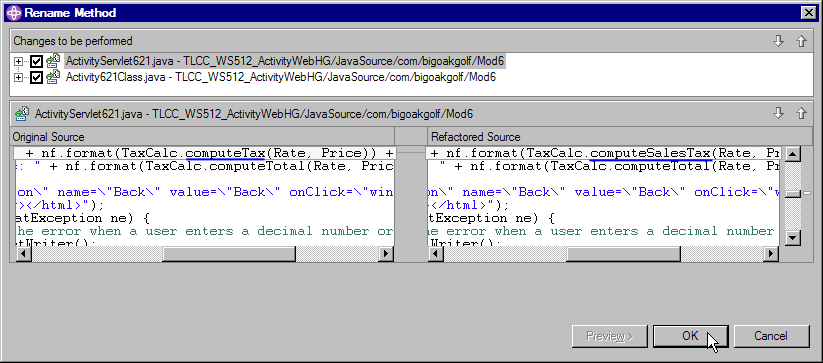The height and width of the screenshot is (363, 823).
Task: Uncheck the Activity621Class.java change checkbox
Action: [x=36, y=78]
